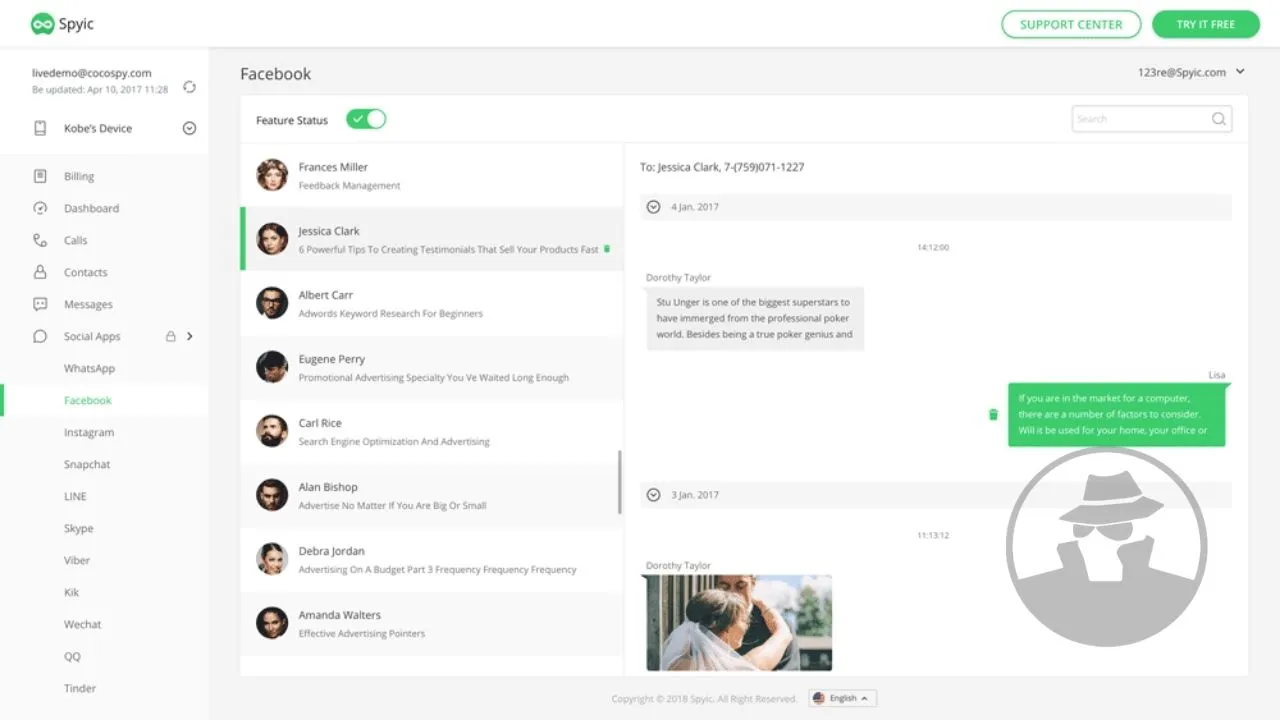Image resolution: width=1280 pixels, height=720 pixels.
Task: Click Dorothy Taylor's Stu Unger message bubble
Action: click(755, 318)
